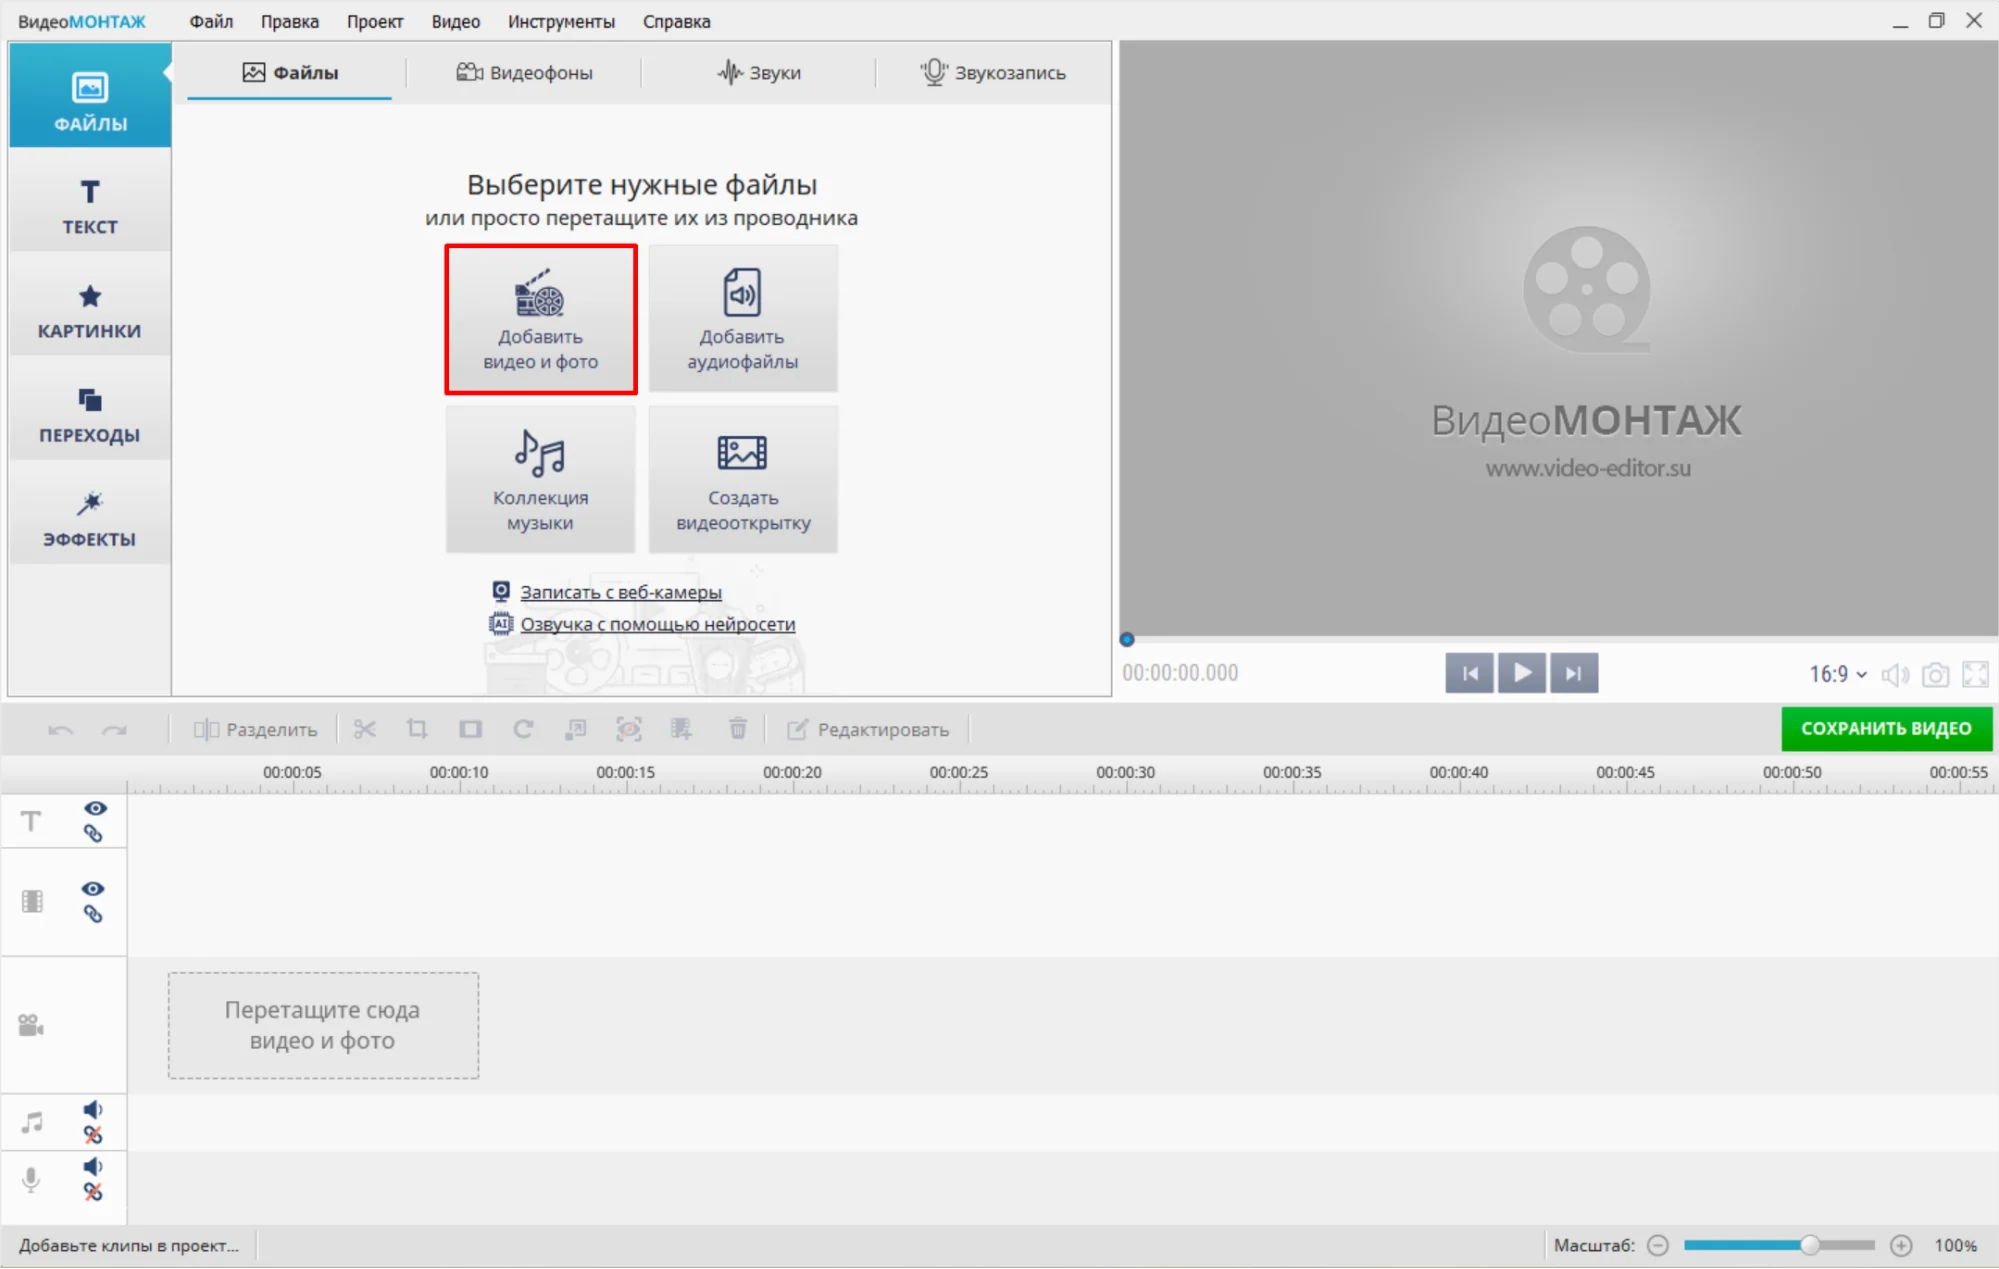1999x1269 pixels.
Task: Click Озвучка с помощью нейросети link
Action: click(x=657, y=624)
